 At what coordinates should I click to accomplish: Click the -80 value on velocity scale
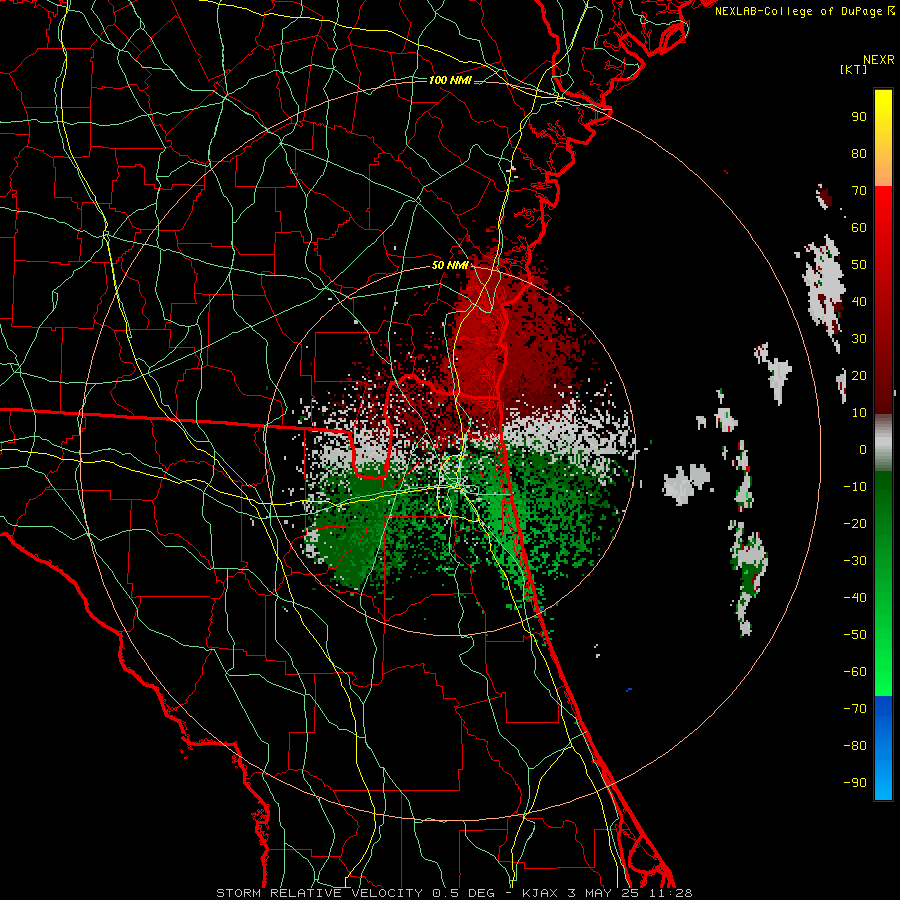(855, 746)
